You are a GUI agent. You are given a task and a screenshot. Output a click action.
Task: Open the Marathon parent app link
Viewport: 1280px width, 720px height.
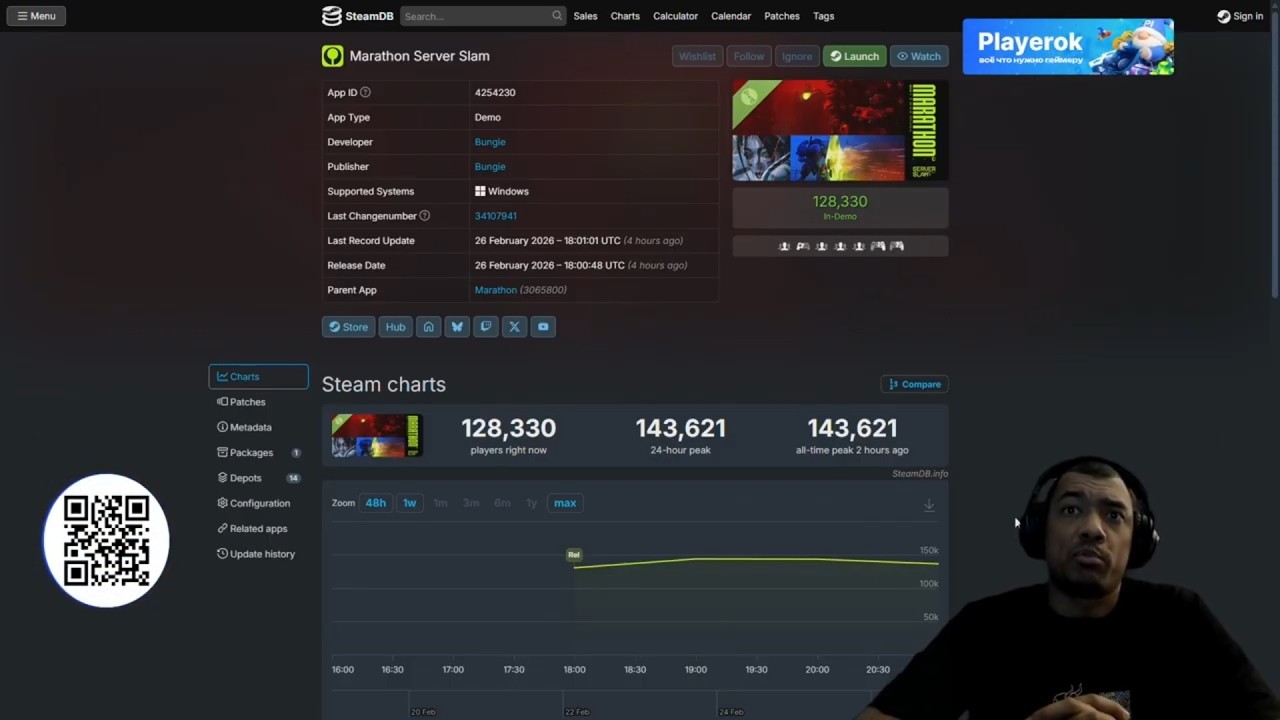(x=496, y=290)
